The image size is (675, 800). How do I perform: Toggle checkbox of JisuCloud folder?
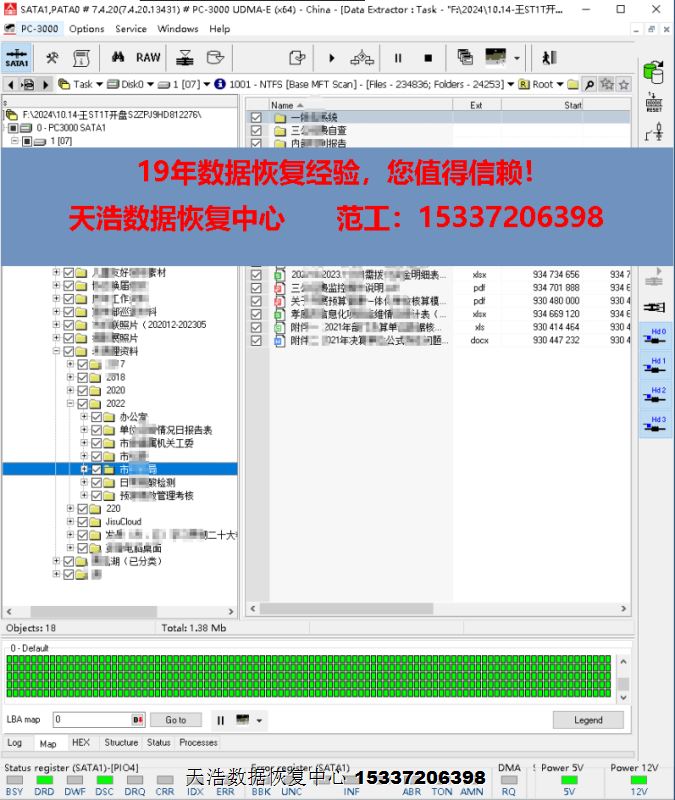[83, 522]
